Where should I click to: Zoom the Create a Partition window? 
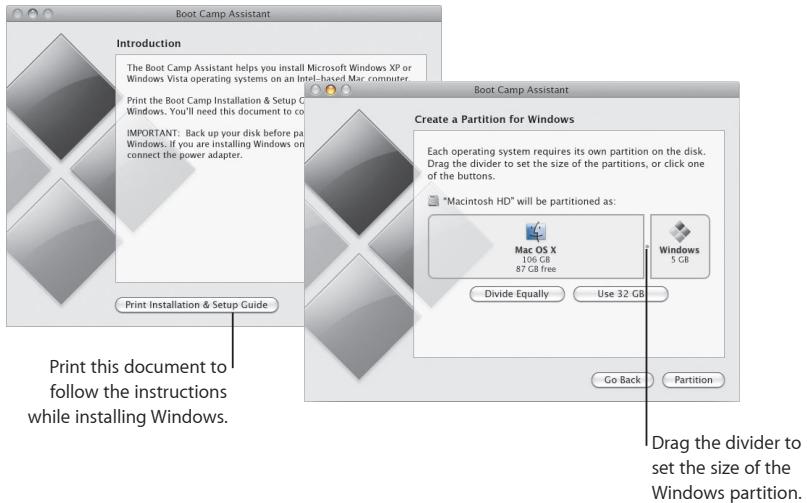(x=345, y=90)
